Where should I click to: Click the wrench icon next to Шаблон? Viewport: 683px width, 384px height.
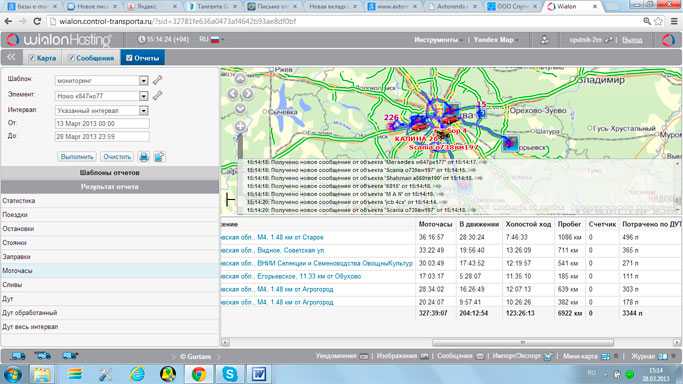(x=158, y=80)
